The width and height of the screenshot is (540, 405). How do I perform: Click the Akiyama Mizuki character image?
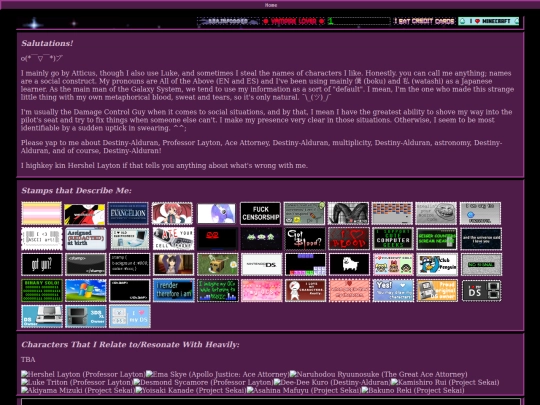pos(78,390)
